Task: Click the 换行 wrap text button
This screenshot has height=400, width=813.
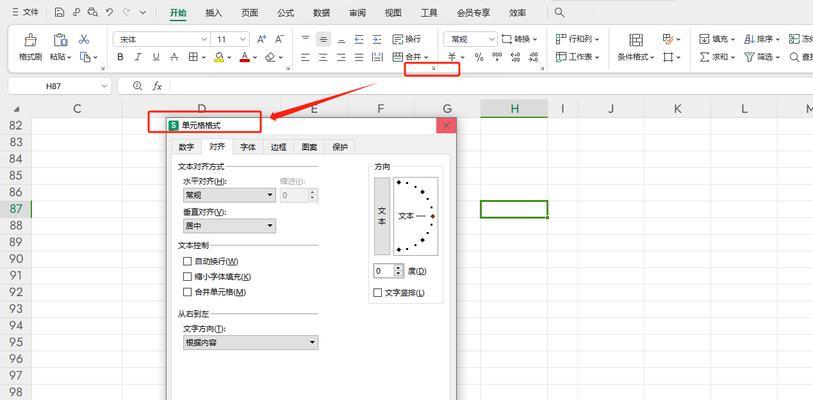Action: click(x=406, y=39)
